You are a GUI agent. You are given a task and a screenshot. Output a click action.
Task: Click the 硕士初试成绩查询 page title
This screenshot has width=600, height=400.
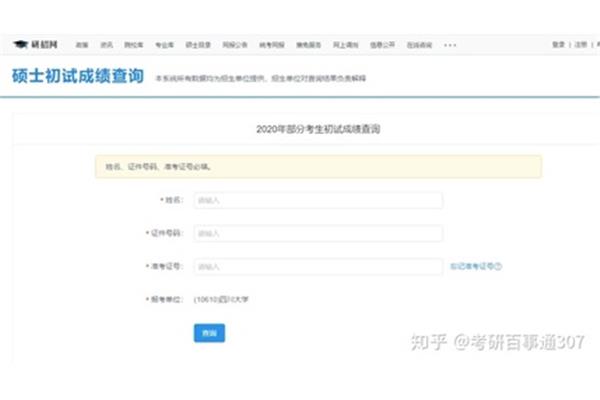[x=78, y=76]
